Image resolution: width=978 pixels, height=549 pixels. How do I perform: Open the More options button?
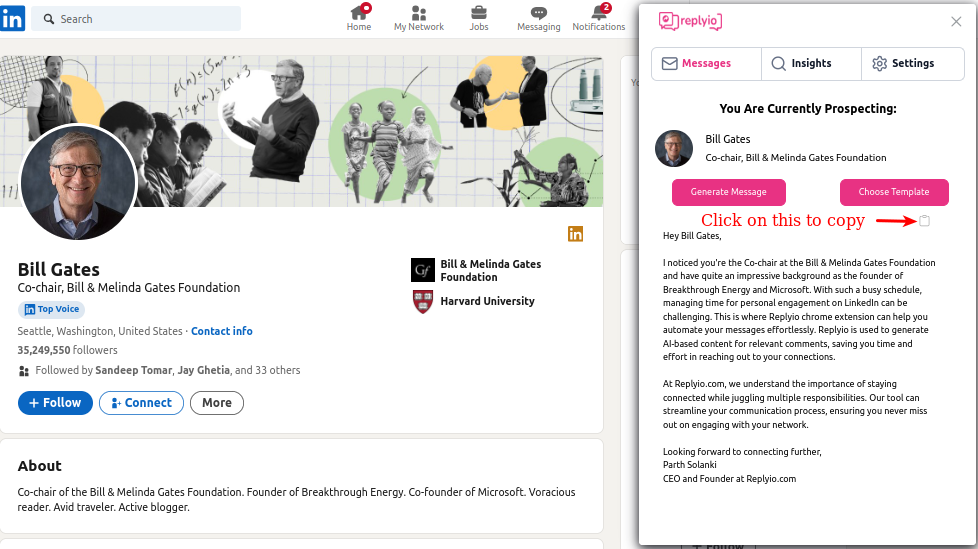(216, 403)
